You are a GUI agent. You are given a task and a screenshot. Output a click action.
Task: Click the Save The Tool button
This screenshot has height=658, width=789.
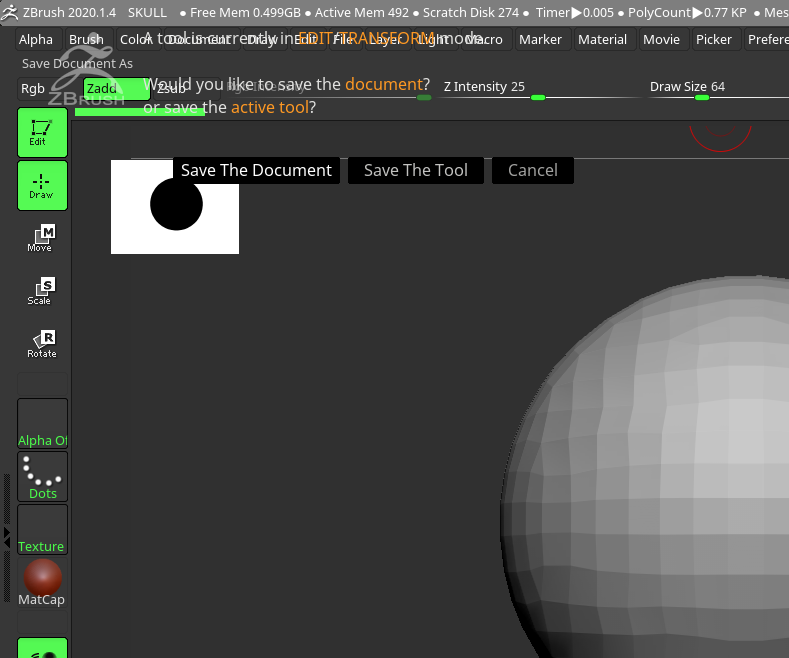click(x=416, y=171)
